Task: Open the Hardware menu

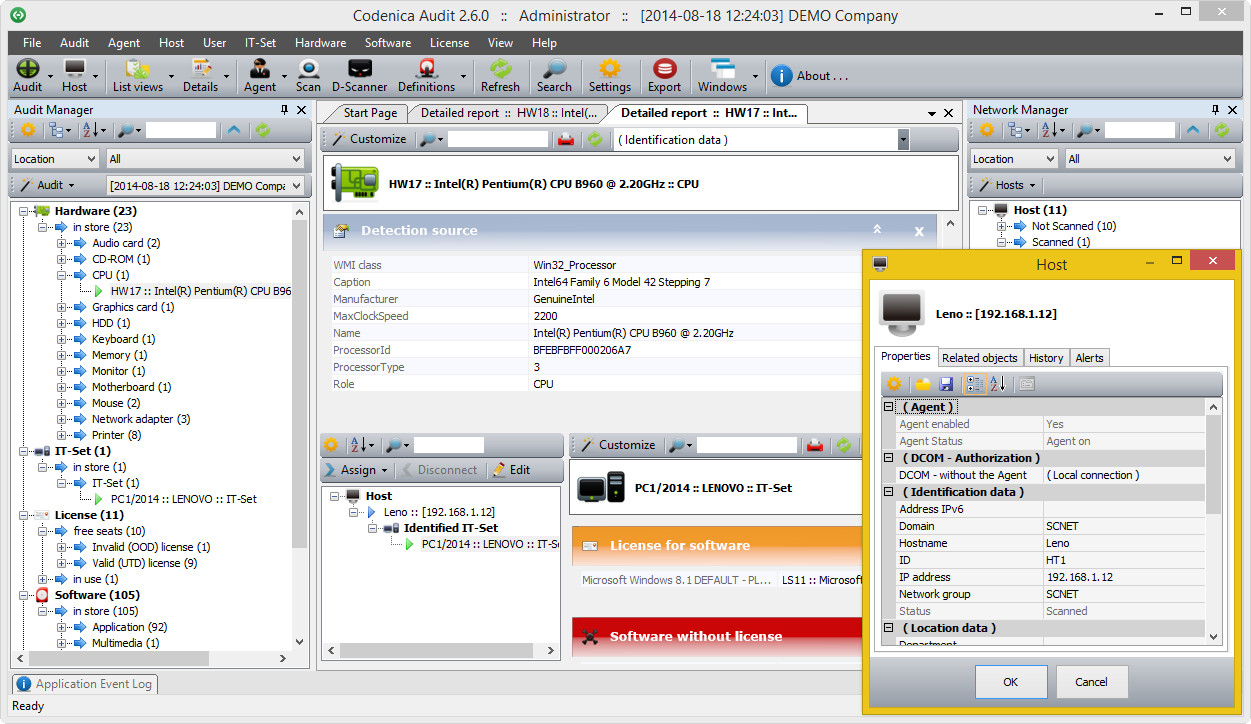Action: tap(320, 43)
